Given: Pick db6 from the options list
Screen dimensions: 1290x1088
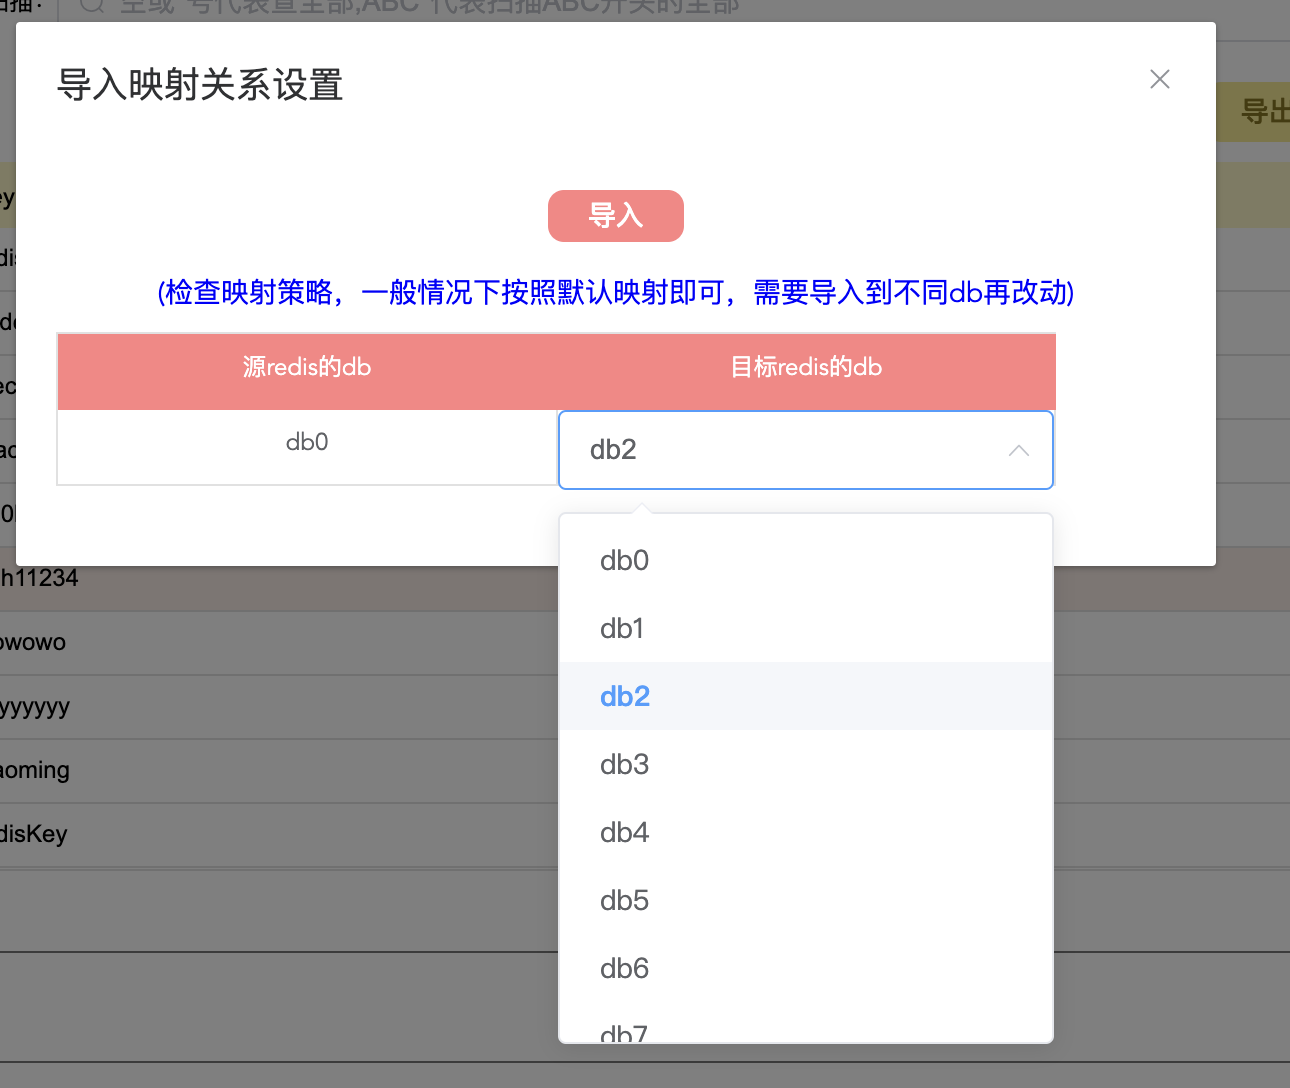Looking at the screenshot, I should [624, 969].
